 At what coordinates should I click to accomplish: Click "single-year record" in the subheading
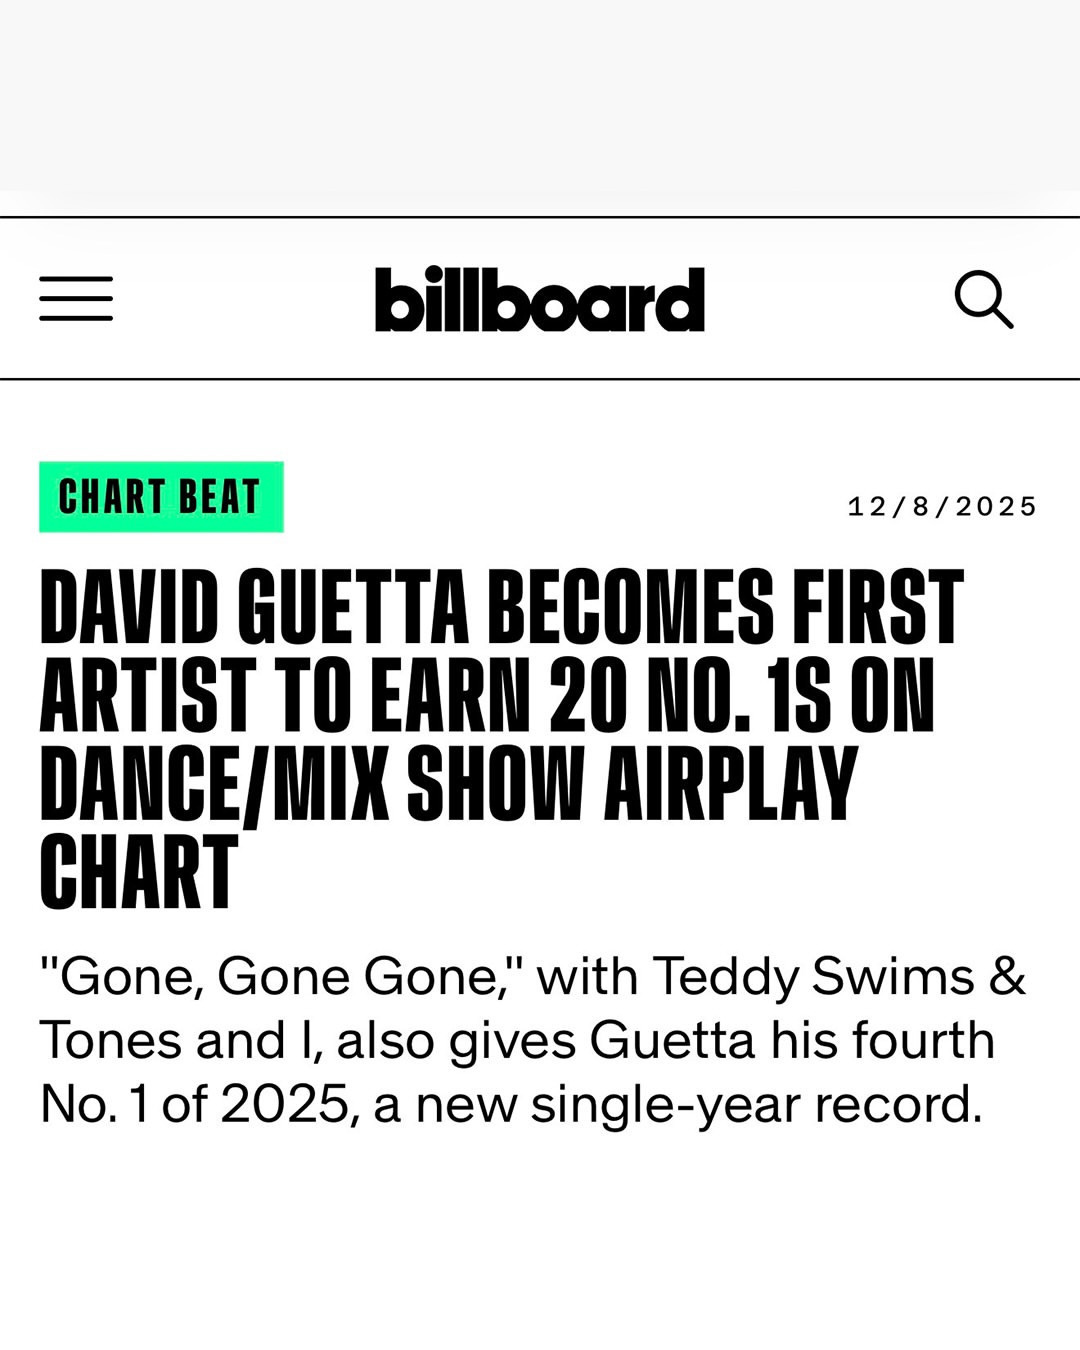click(756, 1105)
